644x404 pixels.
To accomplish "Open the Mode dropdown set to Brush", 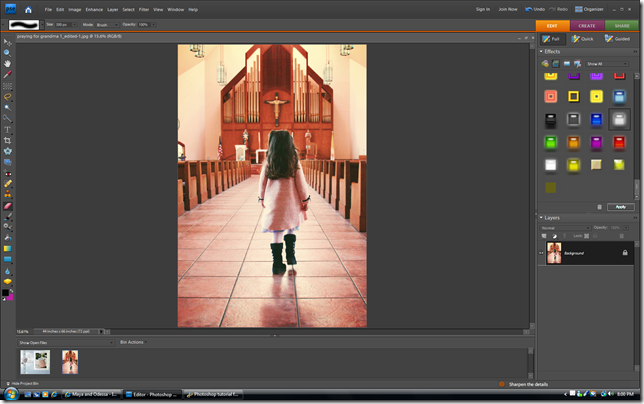I will coord(107,25).
